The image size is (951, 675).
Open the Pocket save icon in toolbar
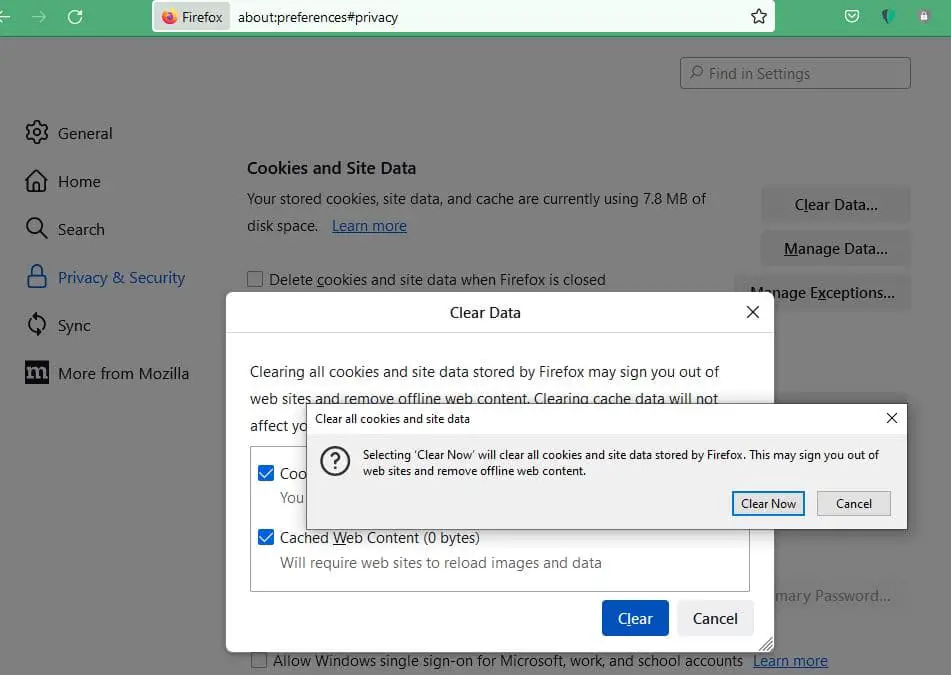(852, 17)
